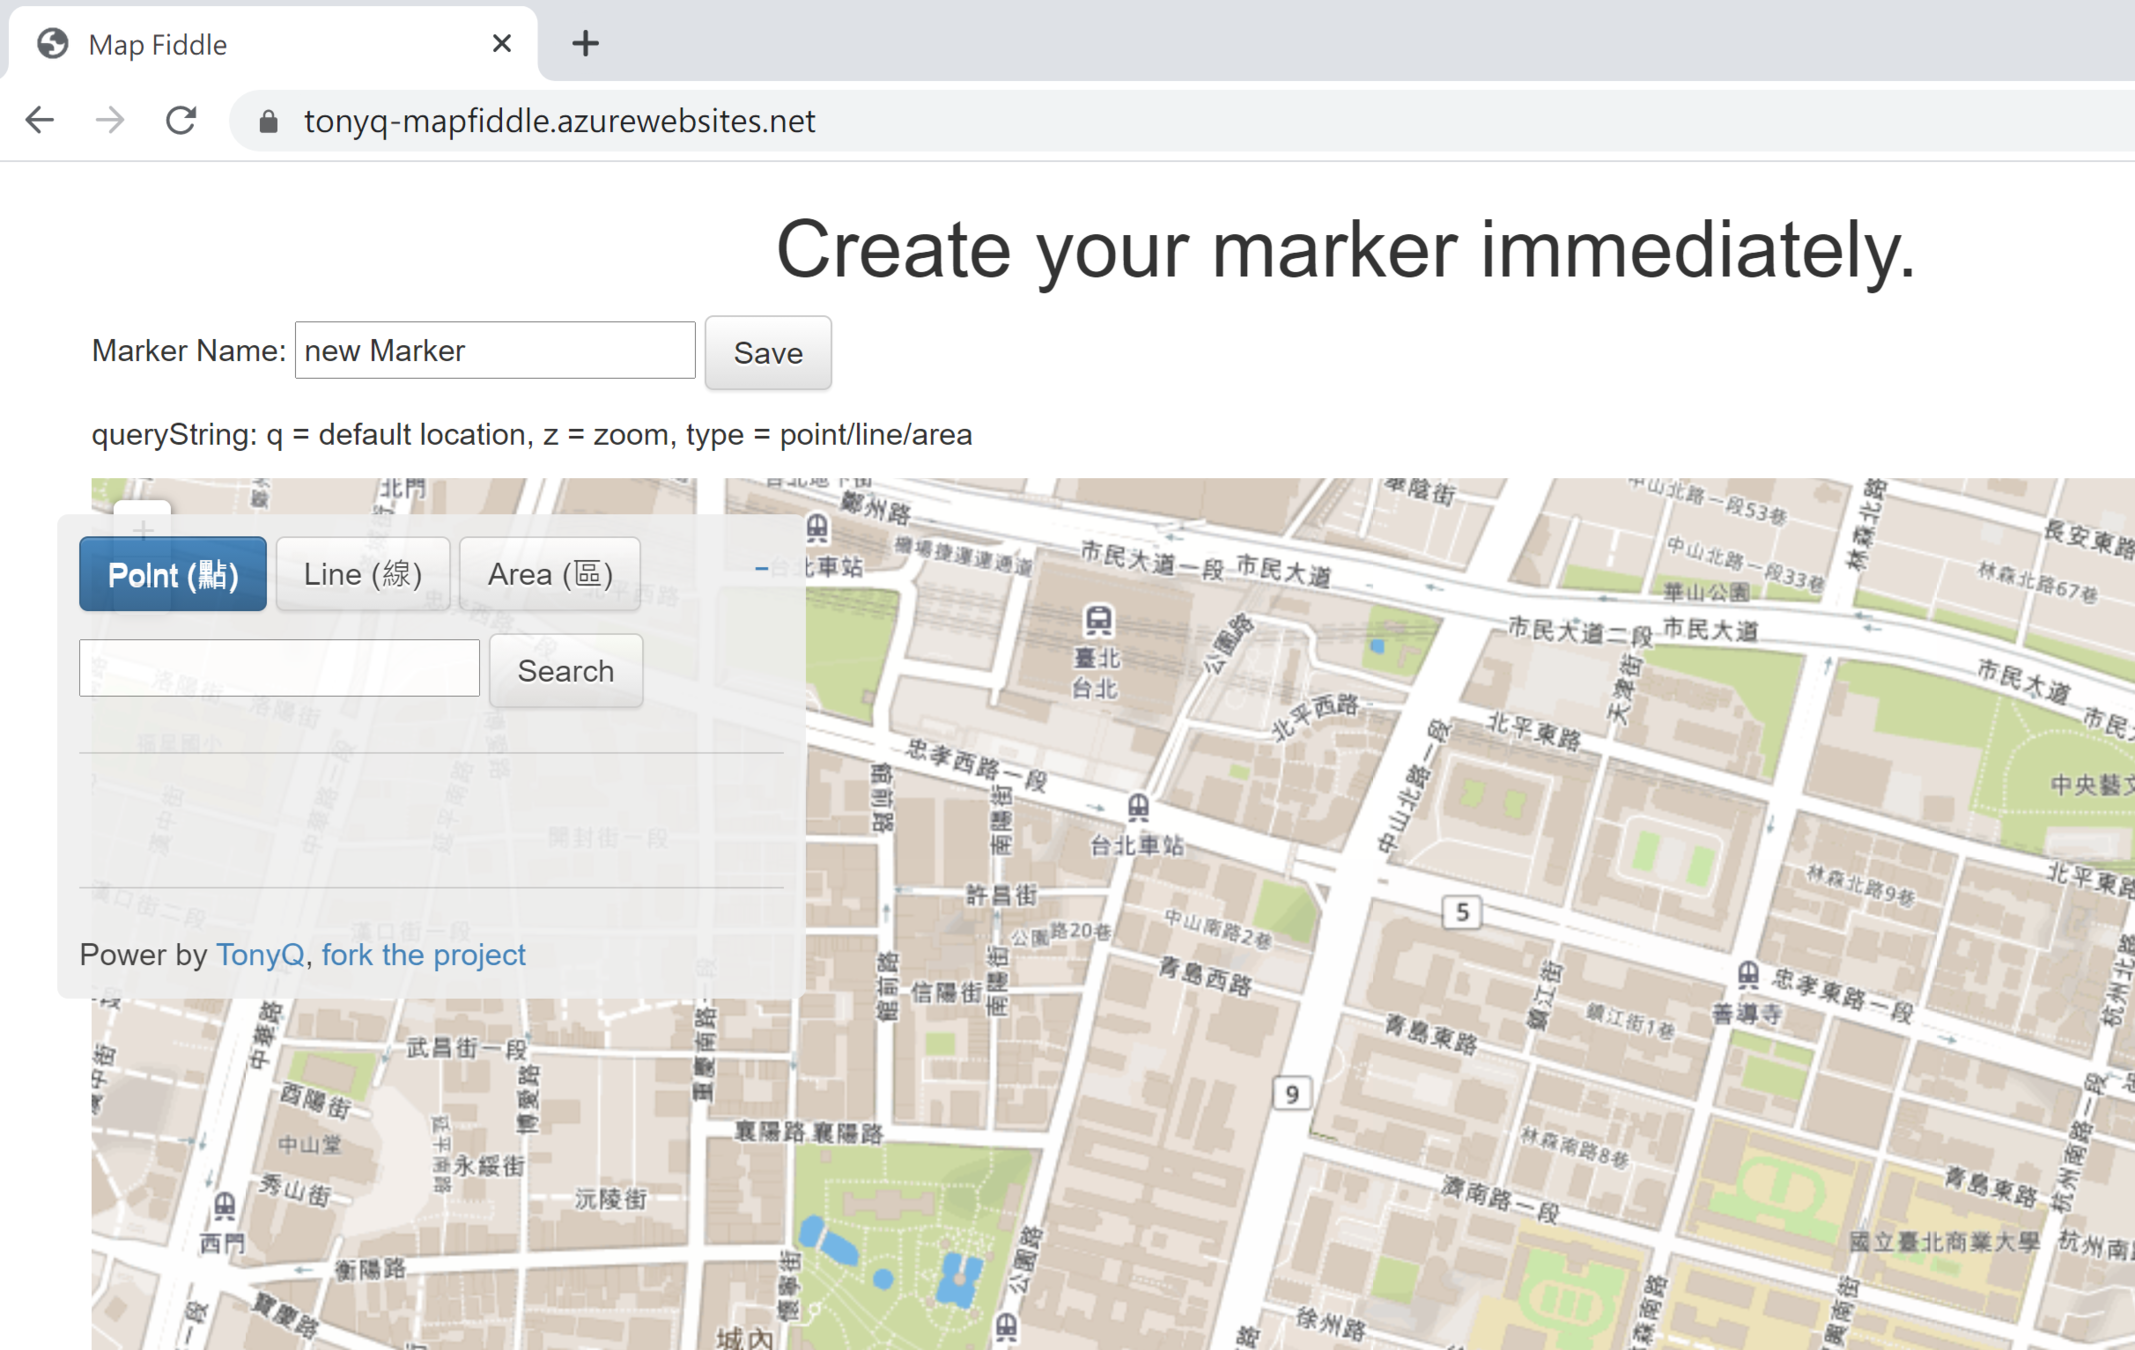Focus the Marker Name text field

494,351
